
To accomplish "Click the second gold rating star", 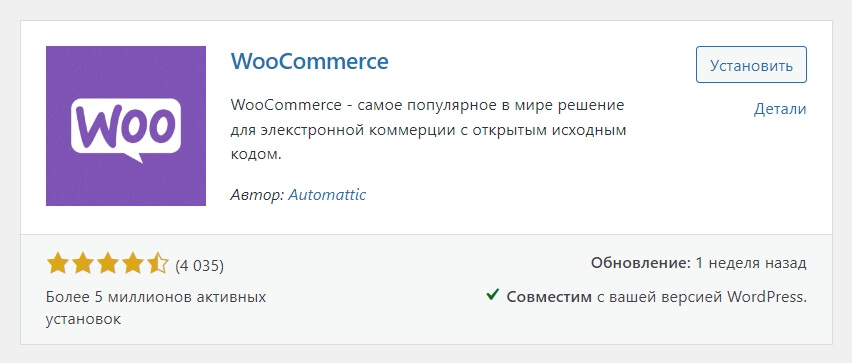I will 83,264.
